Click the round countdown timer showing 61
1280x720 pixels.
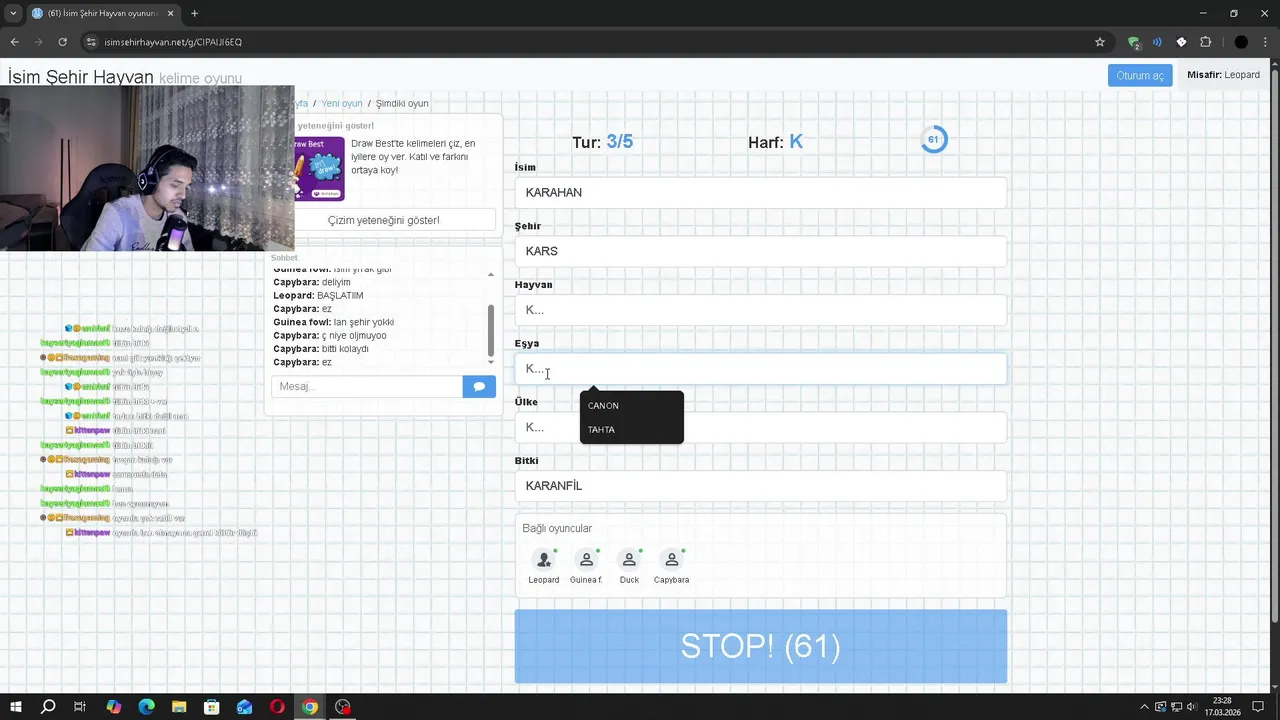pos(933,140)
